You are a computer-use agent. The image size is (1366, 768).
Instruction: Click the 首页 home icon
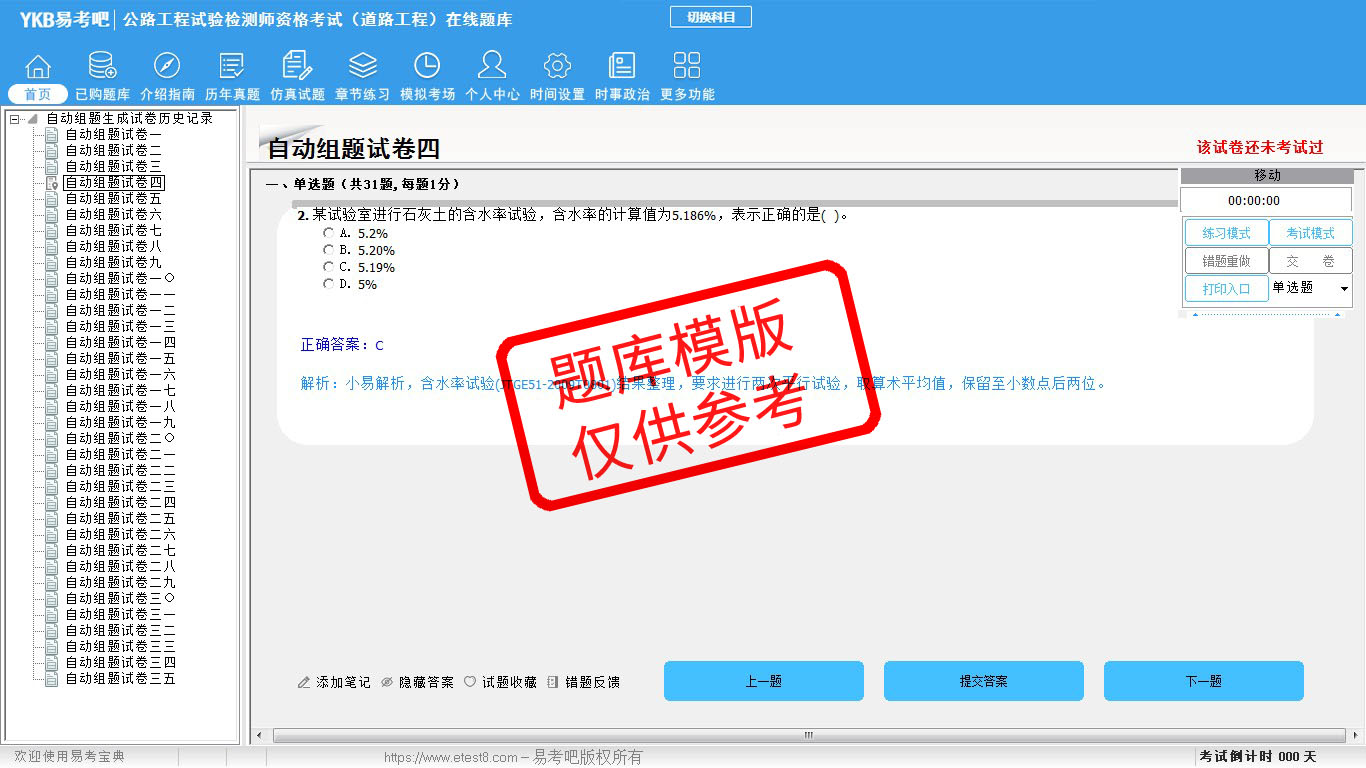click(x=38, y=67)
